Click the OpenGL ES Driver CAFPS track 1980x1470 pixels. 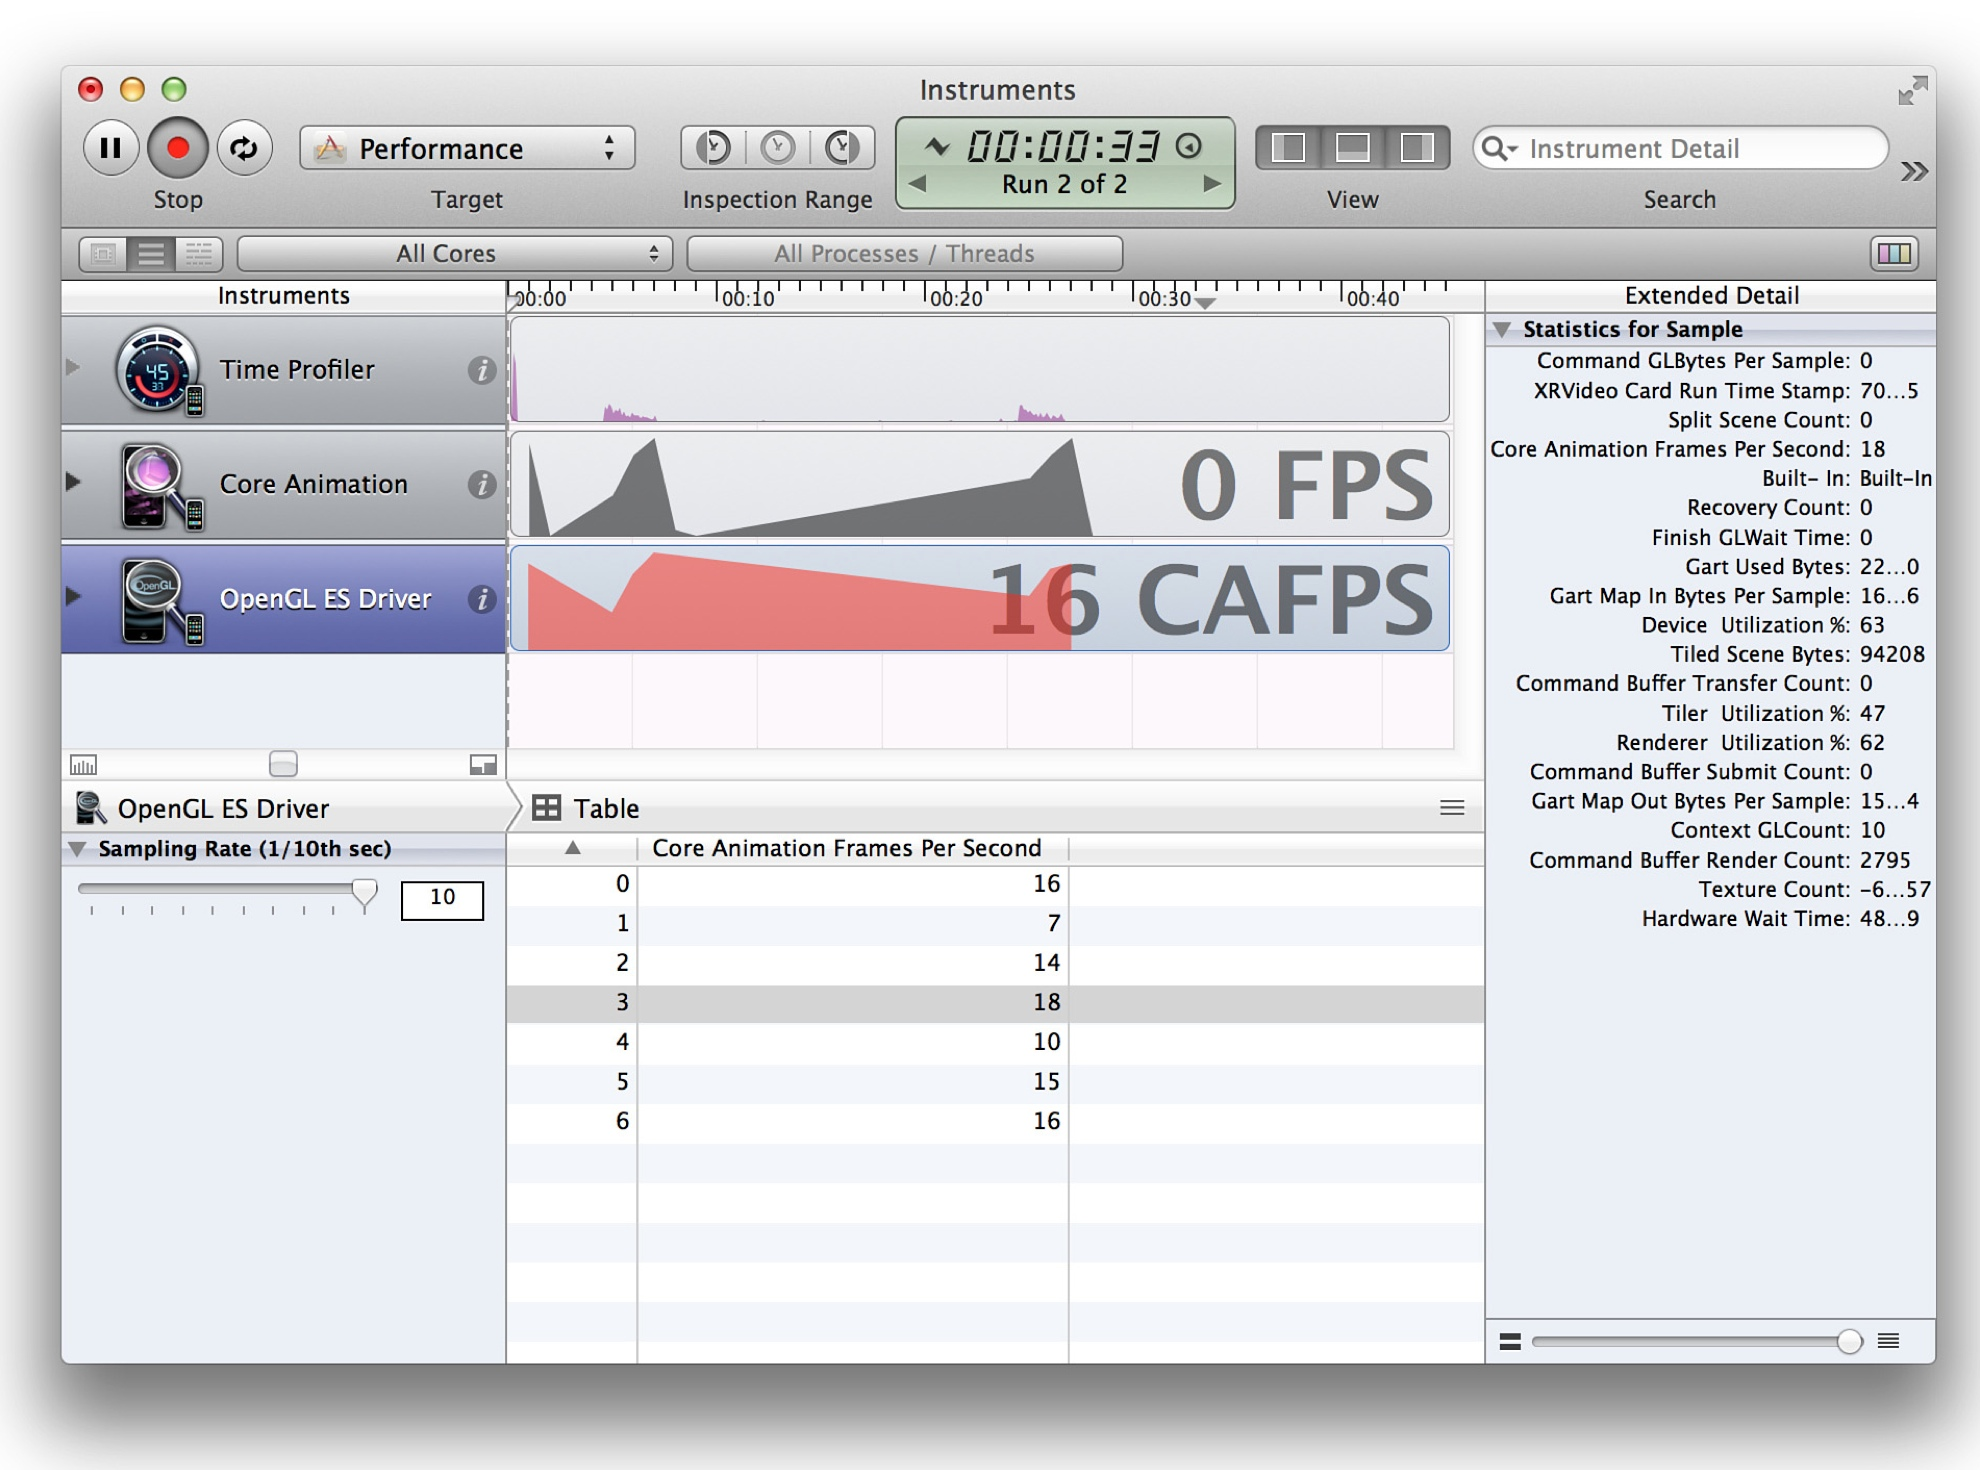980,598
